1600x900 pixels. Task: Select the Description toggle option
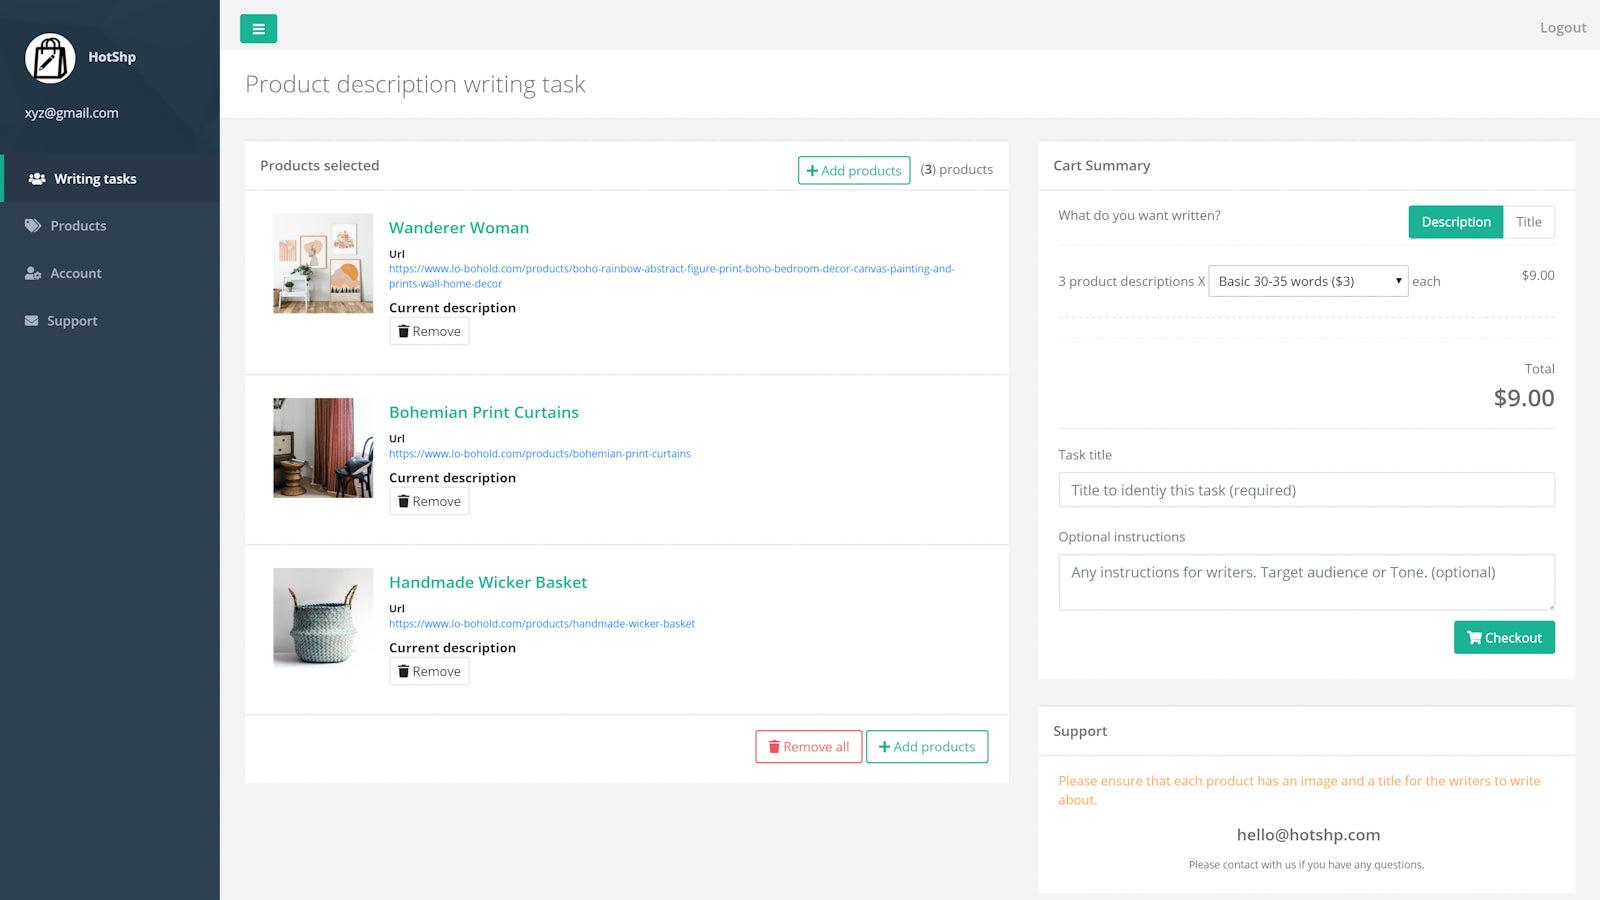[x=1455, y=222]
